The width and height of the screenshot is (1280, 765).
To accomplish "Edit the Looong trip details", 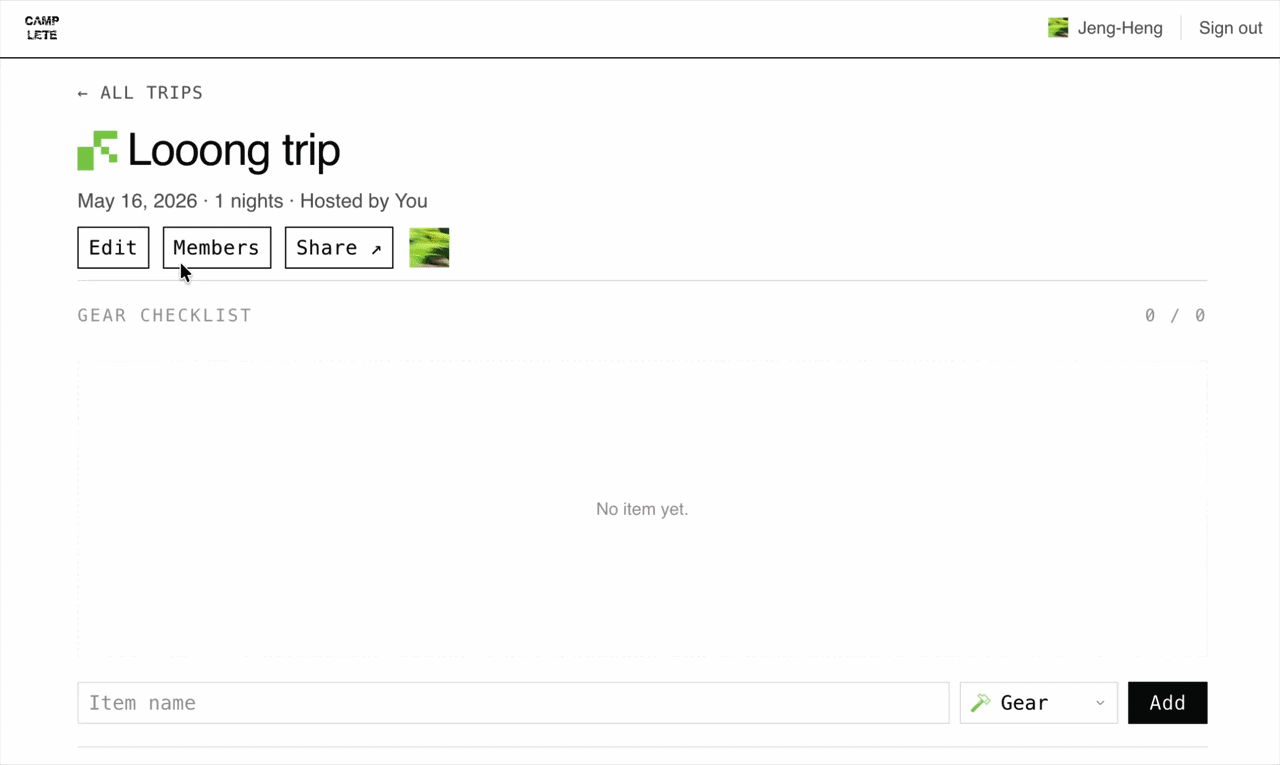I will click(x=113, y=248).
